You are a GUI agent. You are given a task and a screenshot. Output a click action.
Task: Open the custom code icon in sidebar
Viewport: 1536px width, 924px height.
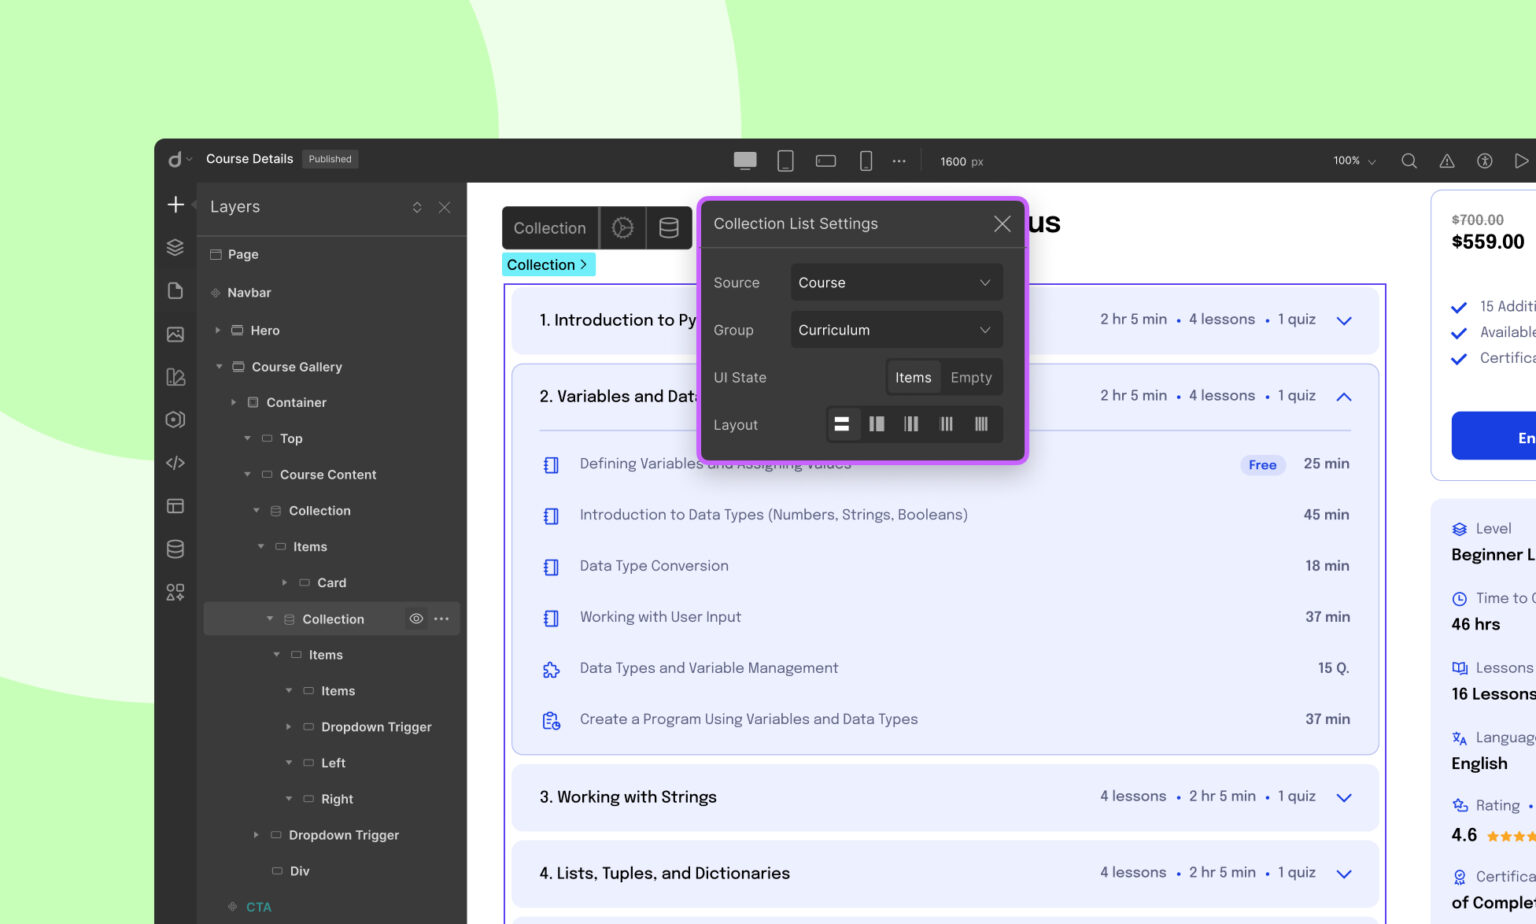175,463
